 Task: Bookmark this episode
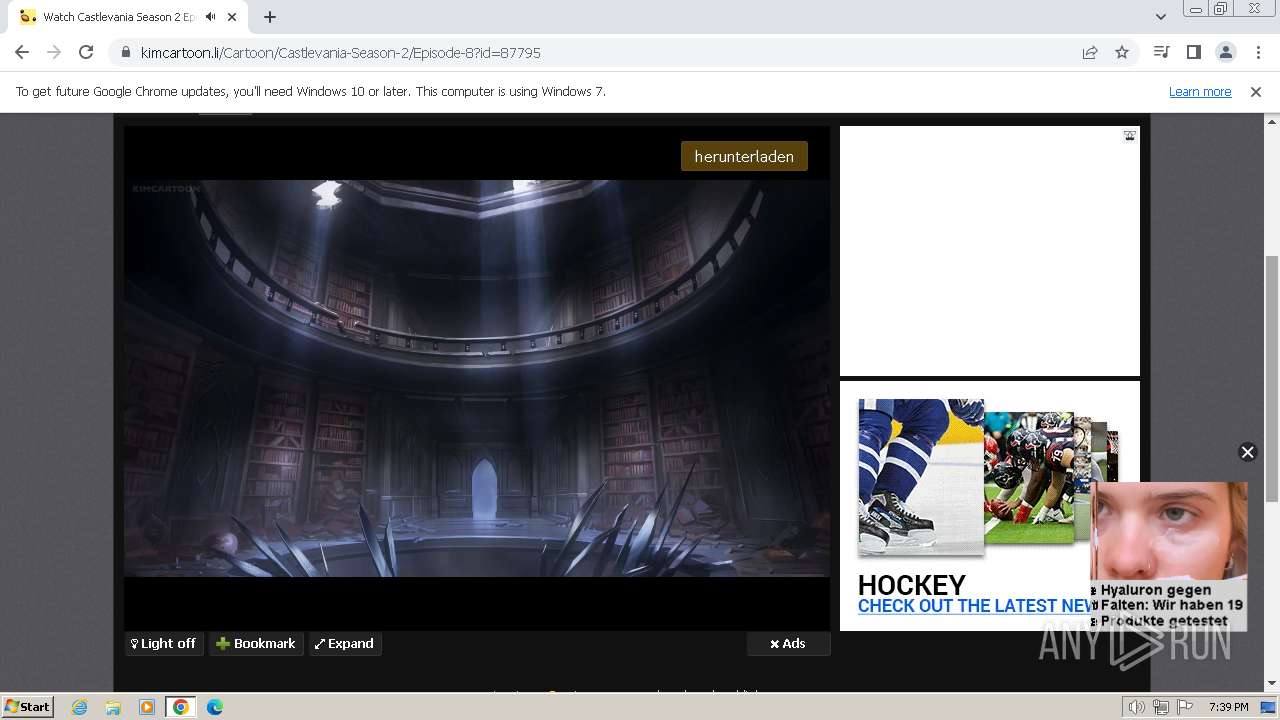[256, 644]
